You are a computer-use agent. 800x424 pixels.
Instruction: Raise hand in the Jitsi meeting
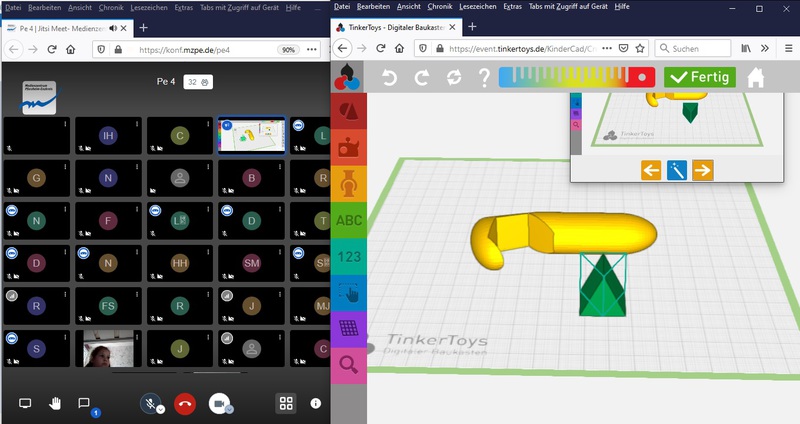(56, 403)
